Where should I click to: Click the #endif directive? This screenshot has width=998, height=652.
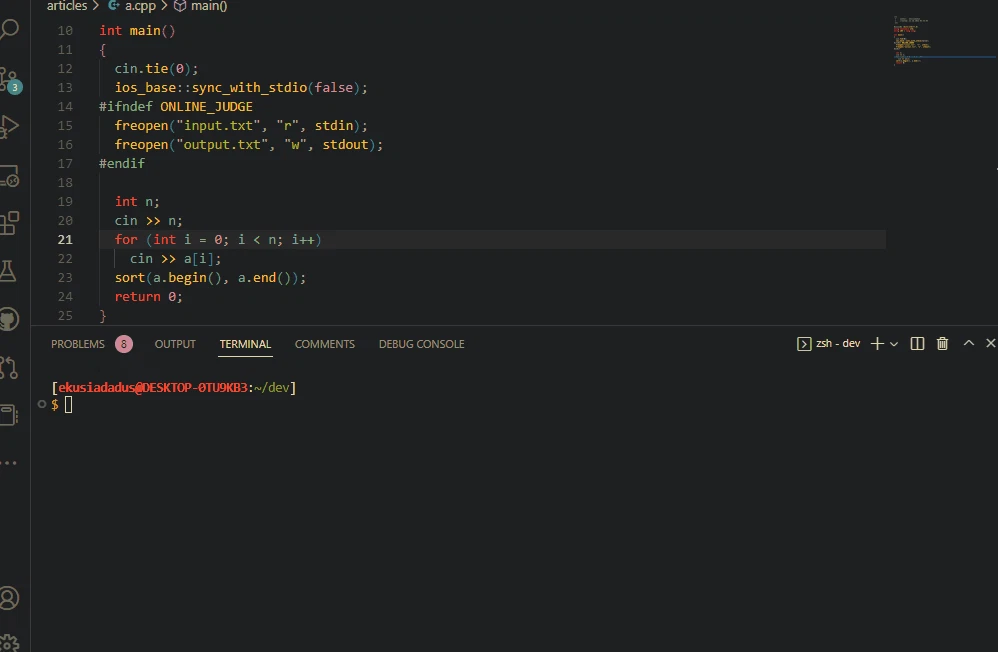(122, 164)
